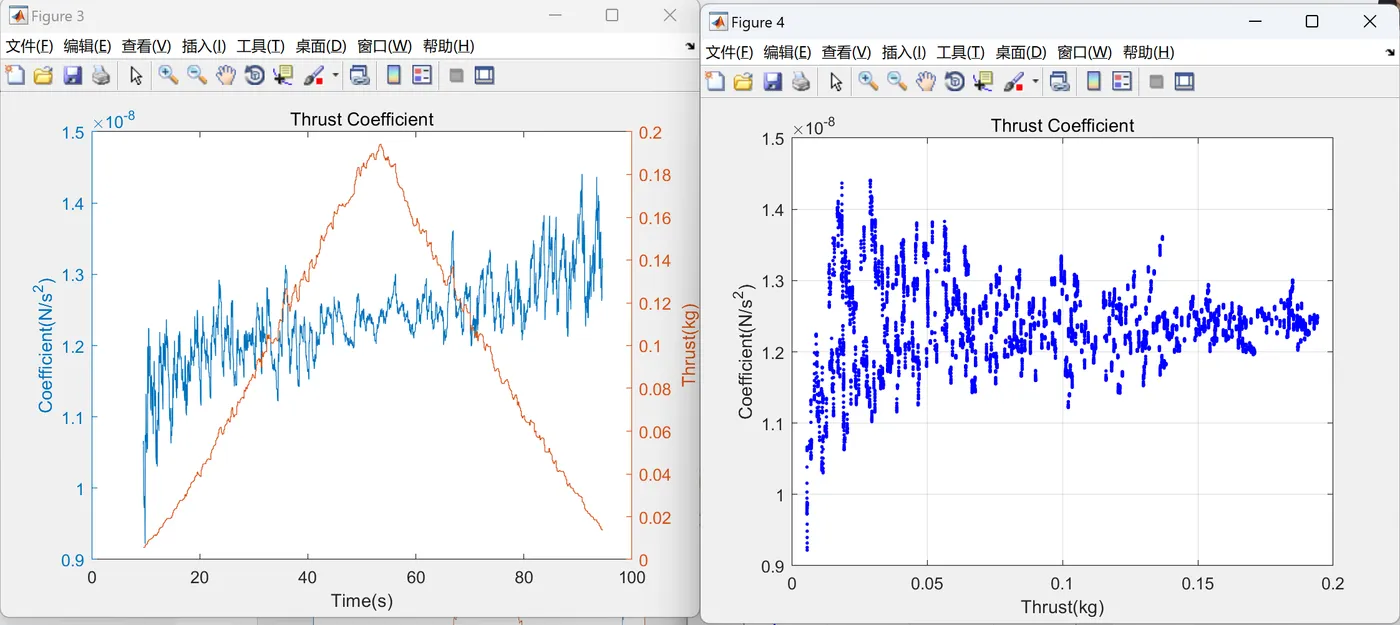
Task: Select Zoom In tool in Figure 3
Action: click(167, 75)
